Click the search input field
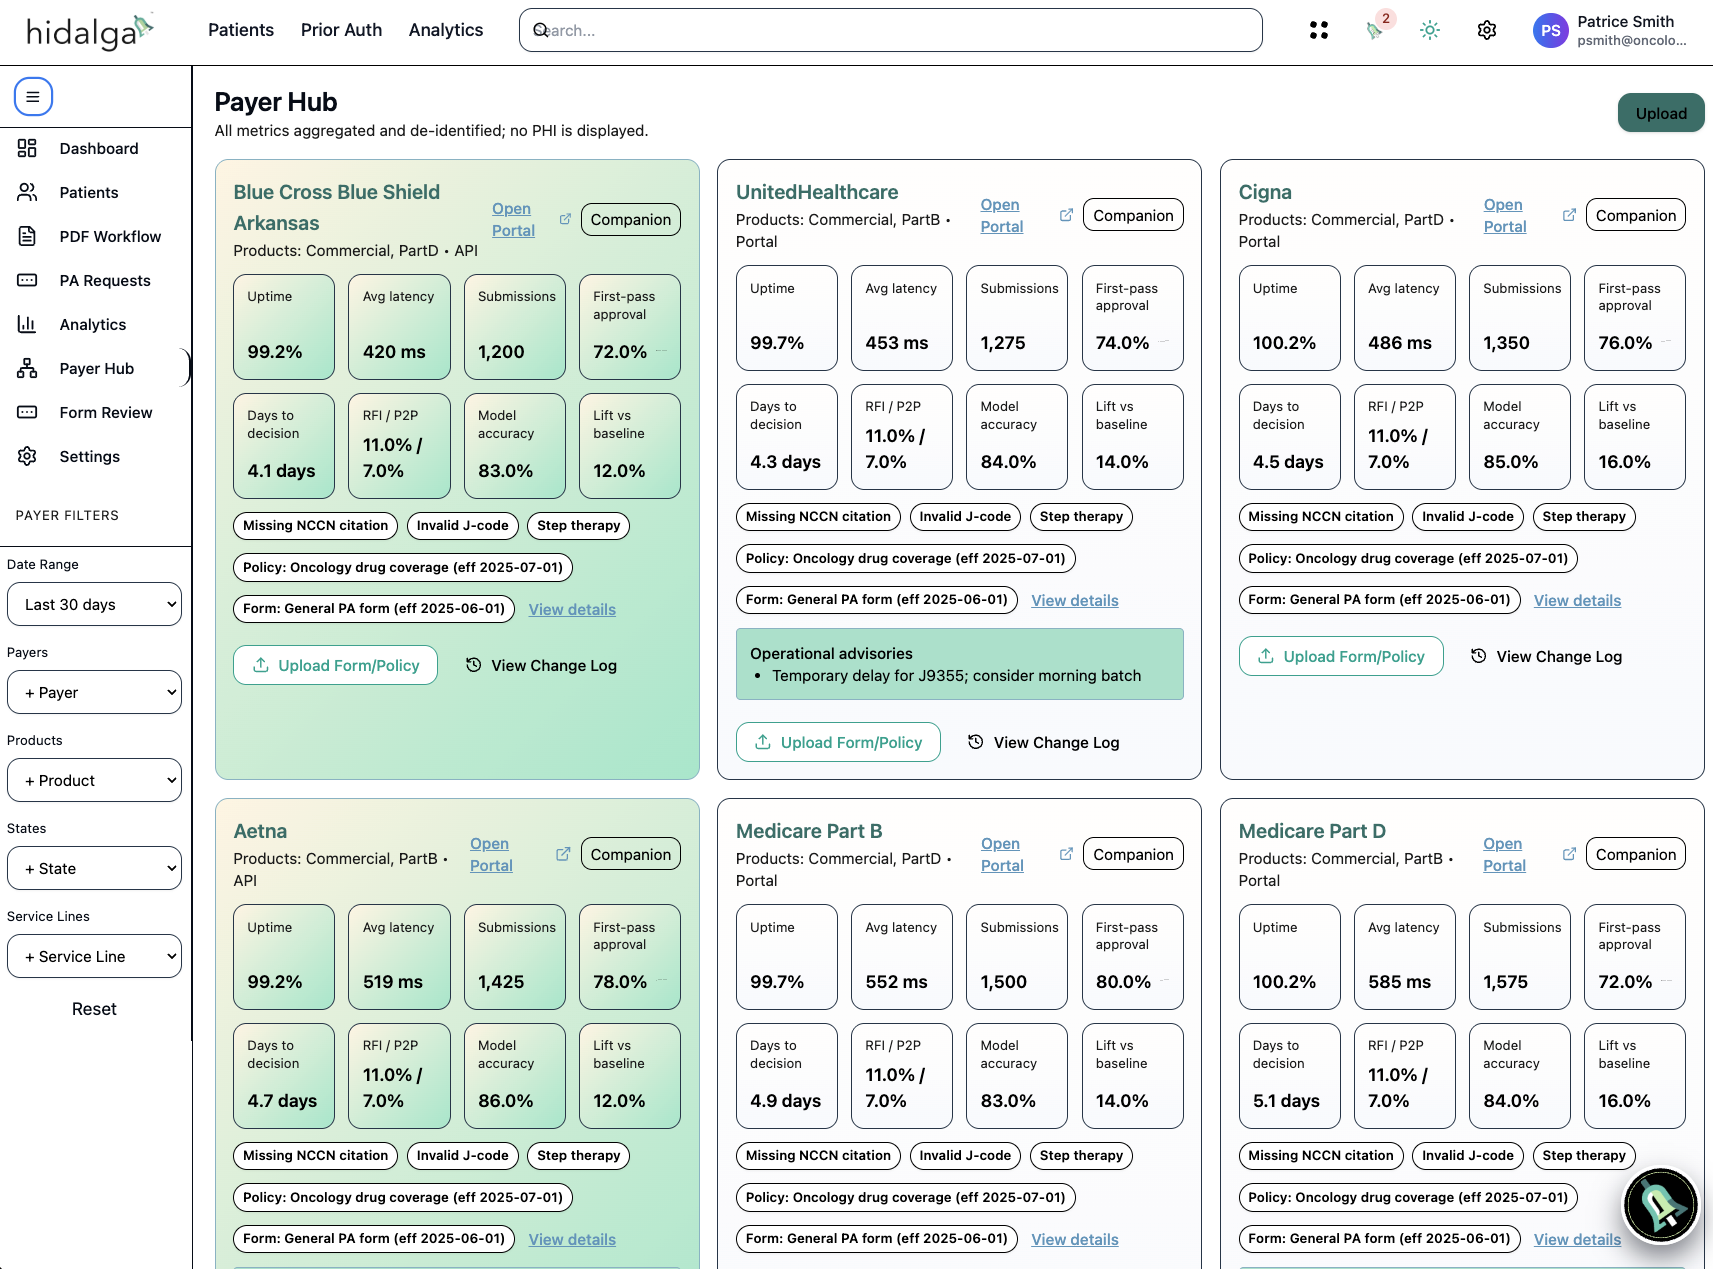Screen dimensions: 1713x1269 890,30
